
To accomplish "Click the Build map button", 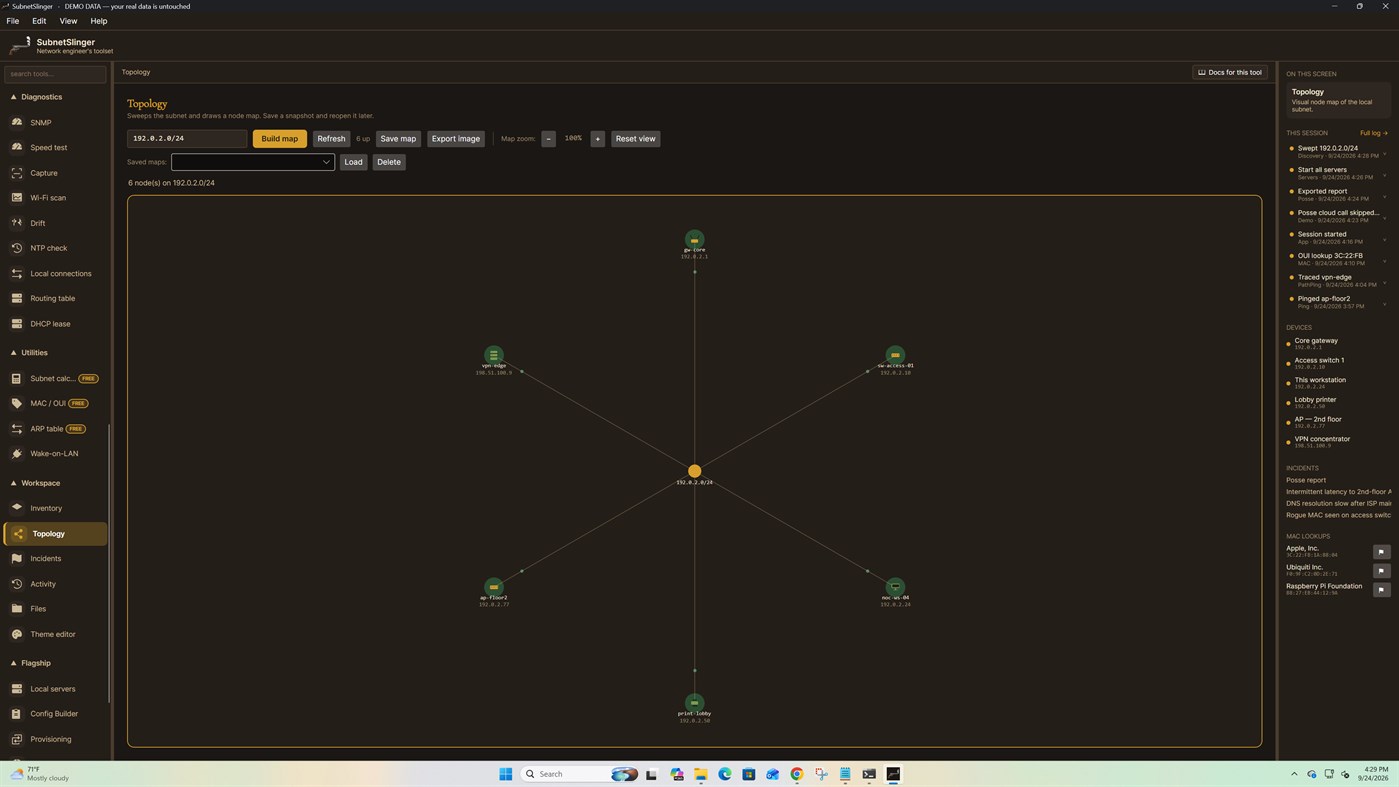I will [280, 139].
